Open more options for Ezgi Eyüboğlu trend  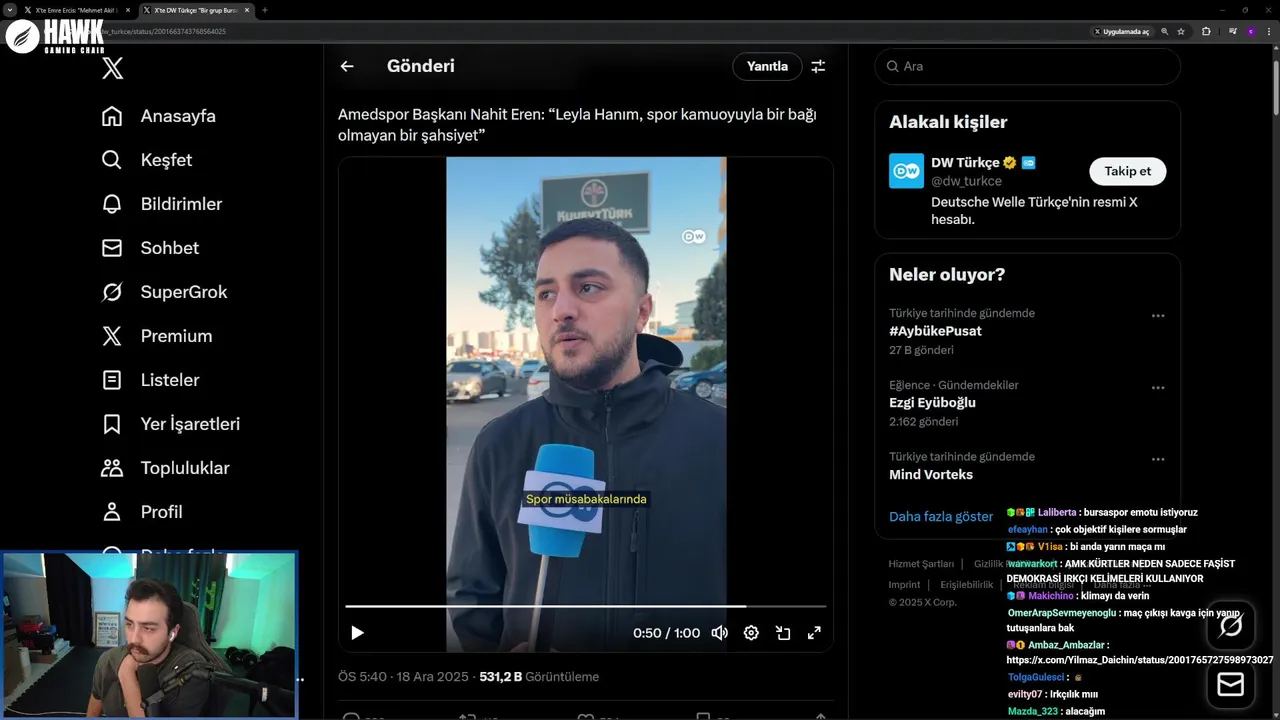[x=1158, y=388]
